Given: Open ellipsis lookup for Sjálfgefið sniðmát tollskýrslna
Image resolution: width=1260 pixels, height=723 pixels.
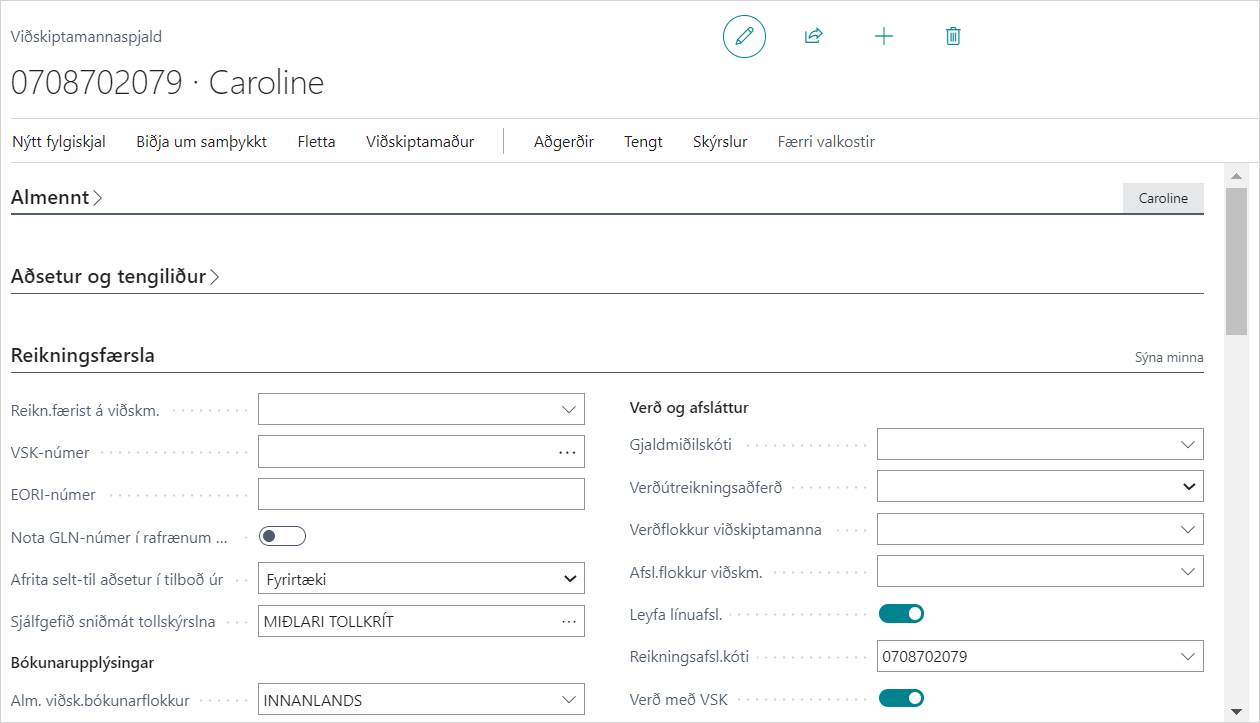Looking at the screenshot, I should [568, 621].
